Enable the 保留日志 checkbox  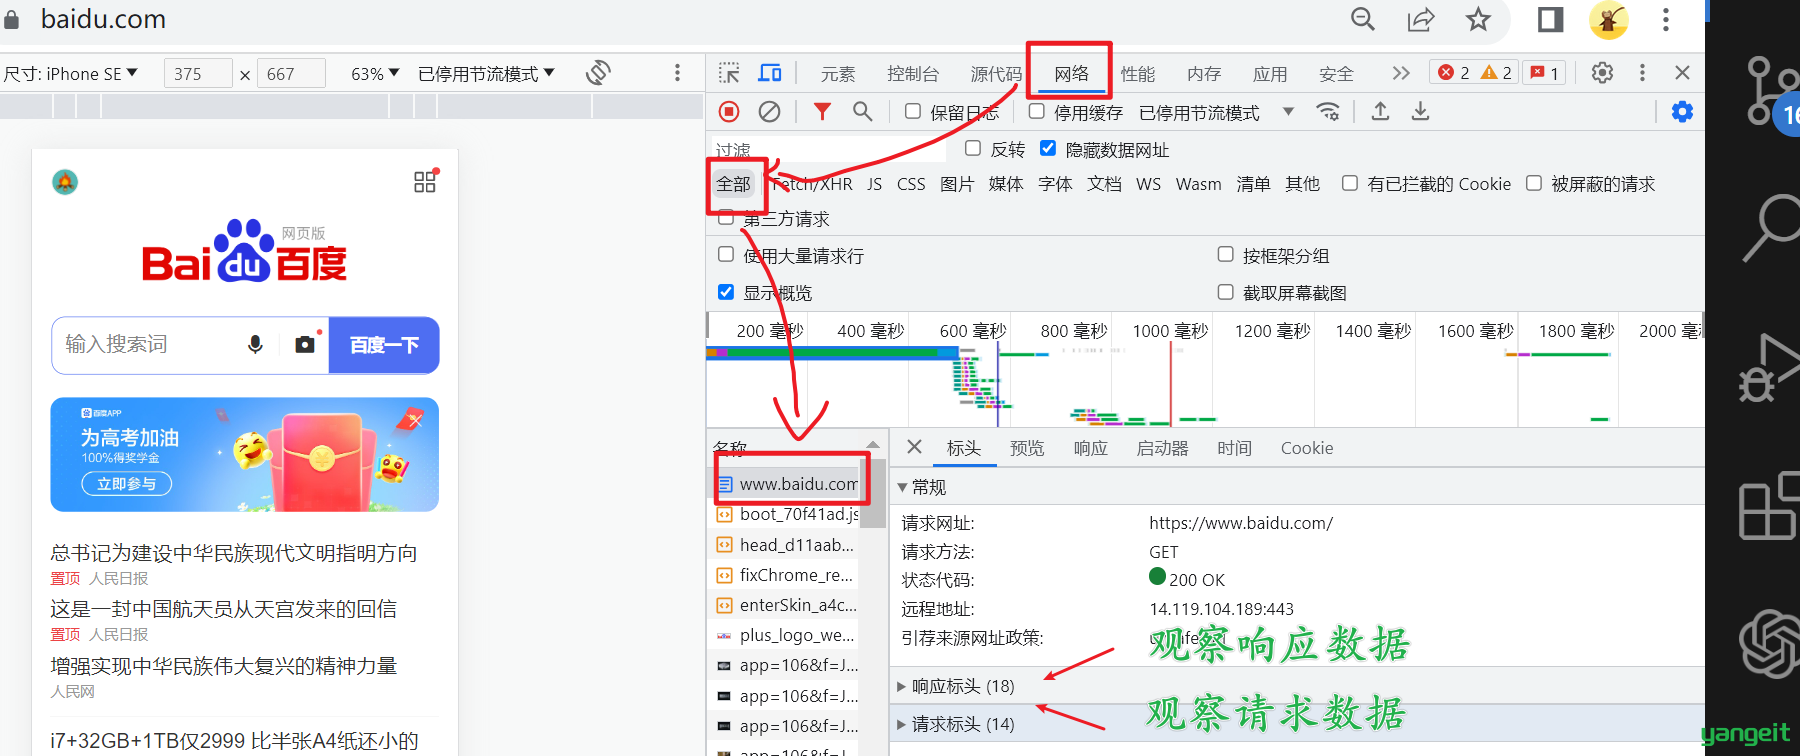[x=913, y=111]
